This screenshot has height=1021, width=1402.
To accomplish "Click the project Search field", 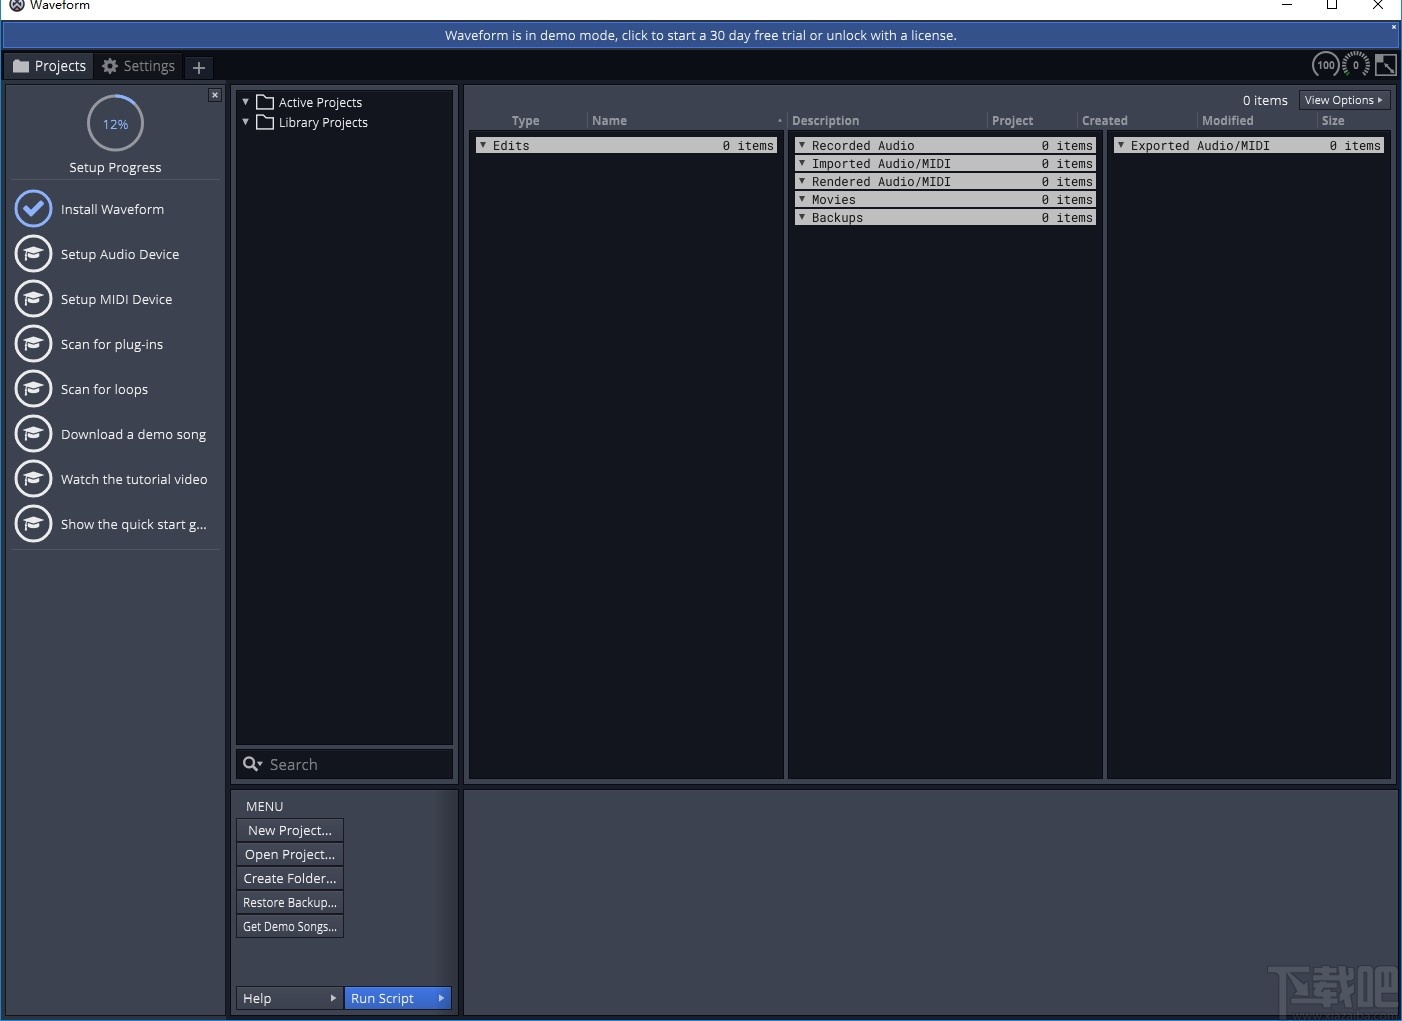I will point(345,764).
